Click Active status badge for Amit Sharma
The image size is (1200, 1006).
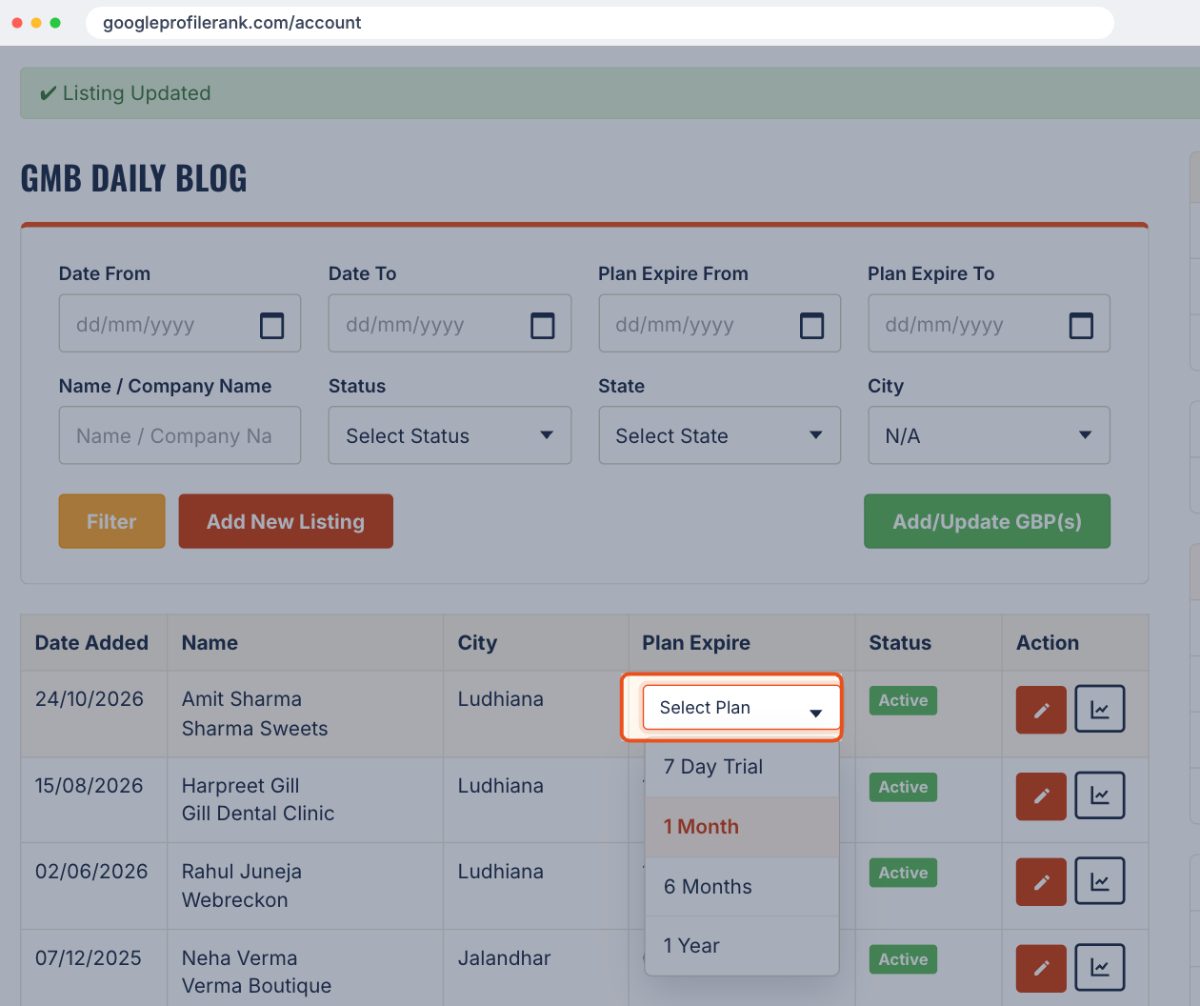tap(903, 700)
